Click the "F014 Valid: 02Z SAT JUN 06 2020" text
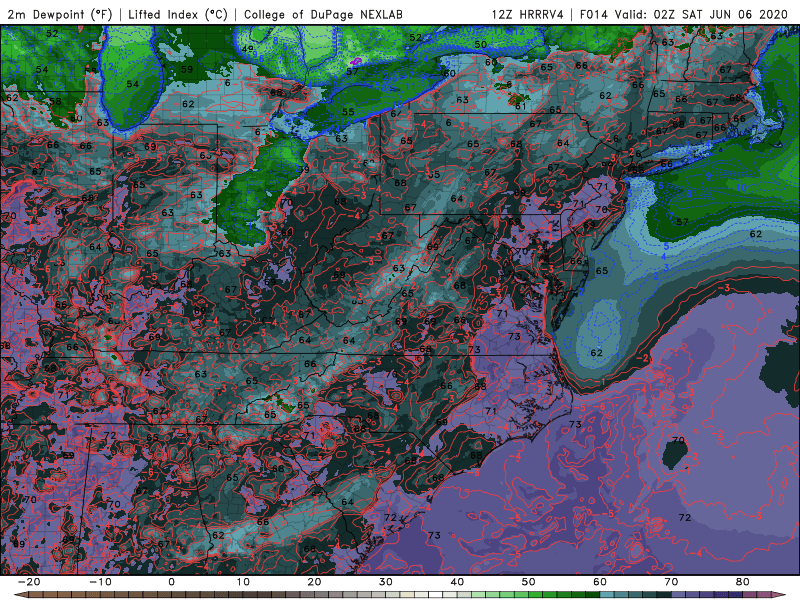 tap(684, 15)
